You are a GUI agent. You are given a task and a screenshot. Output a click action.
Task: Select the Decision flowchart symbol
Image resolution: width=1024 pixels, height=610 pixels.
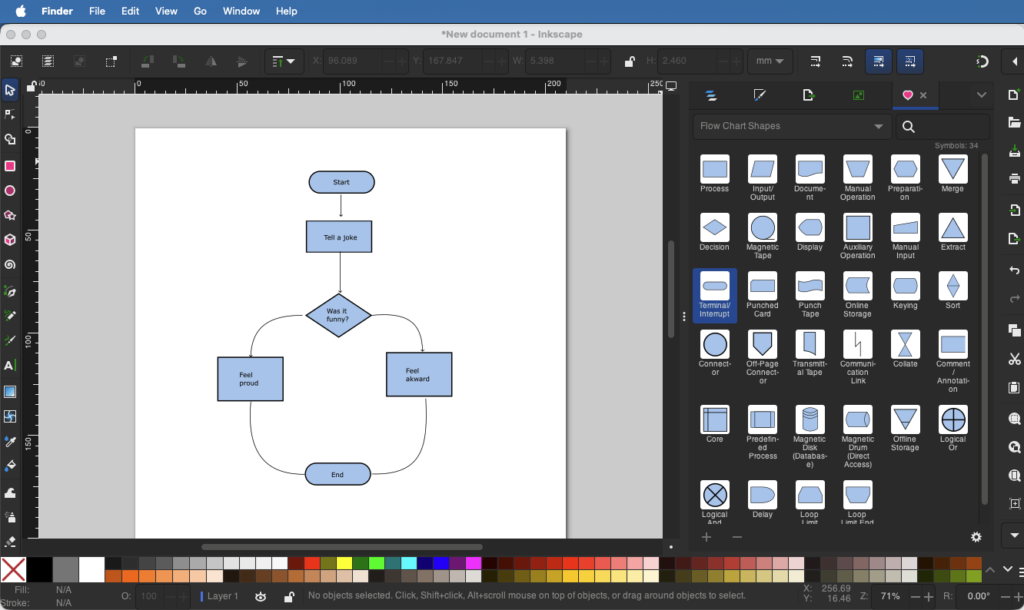[x=714, y=229]
